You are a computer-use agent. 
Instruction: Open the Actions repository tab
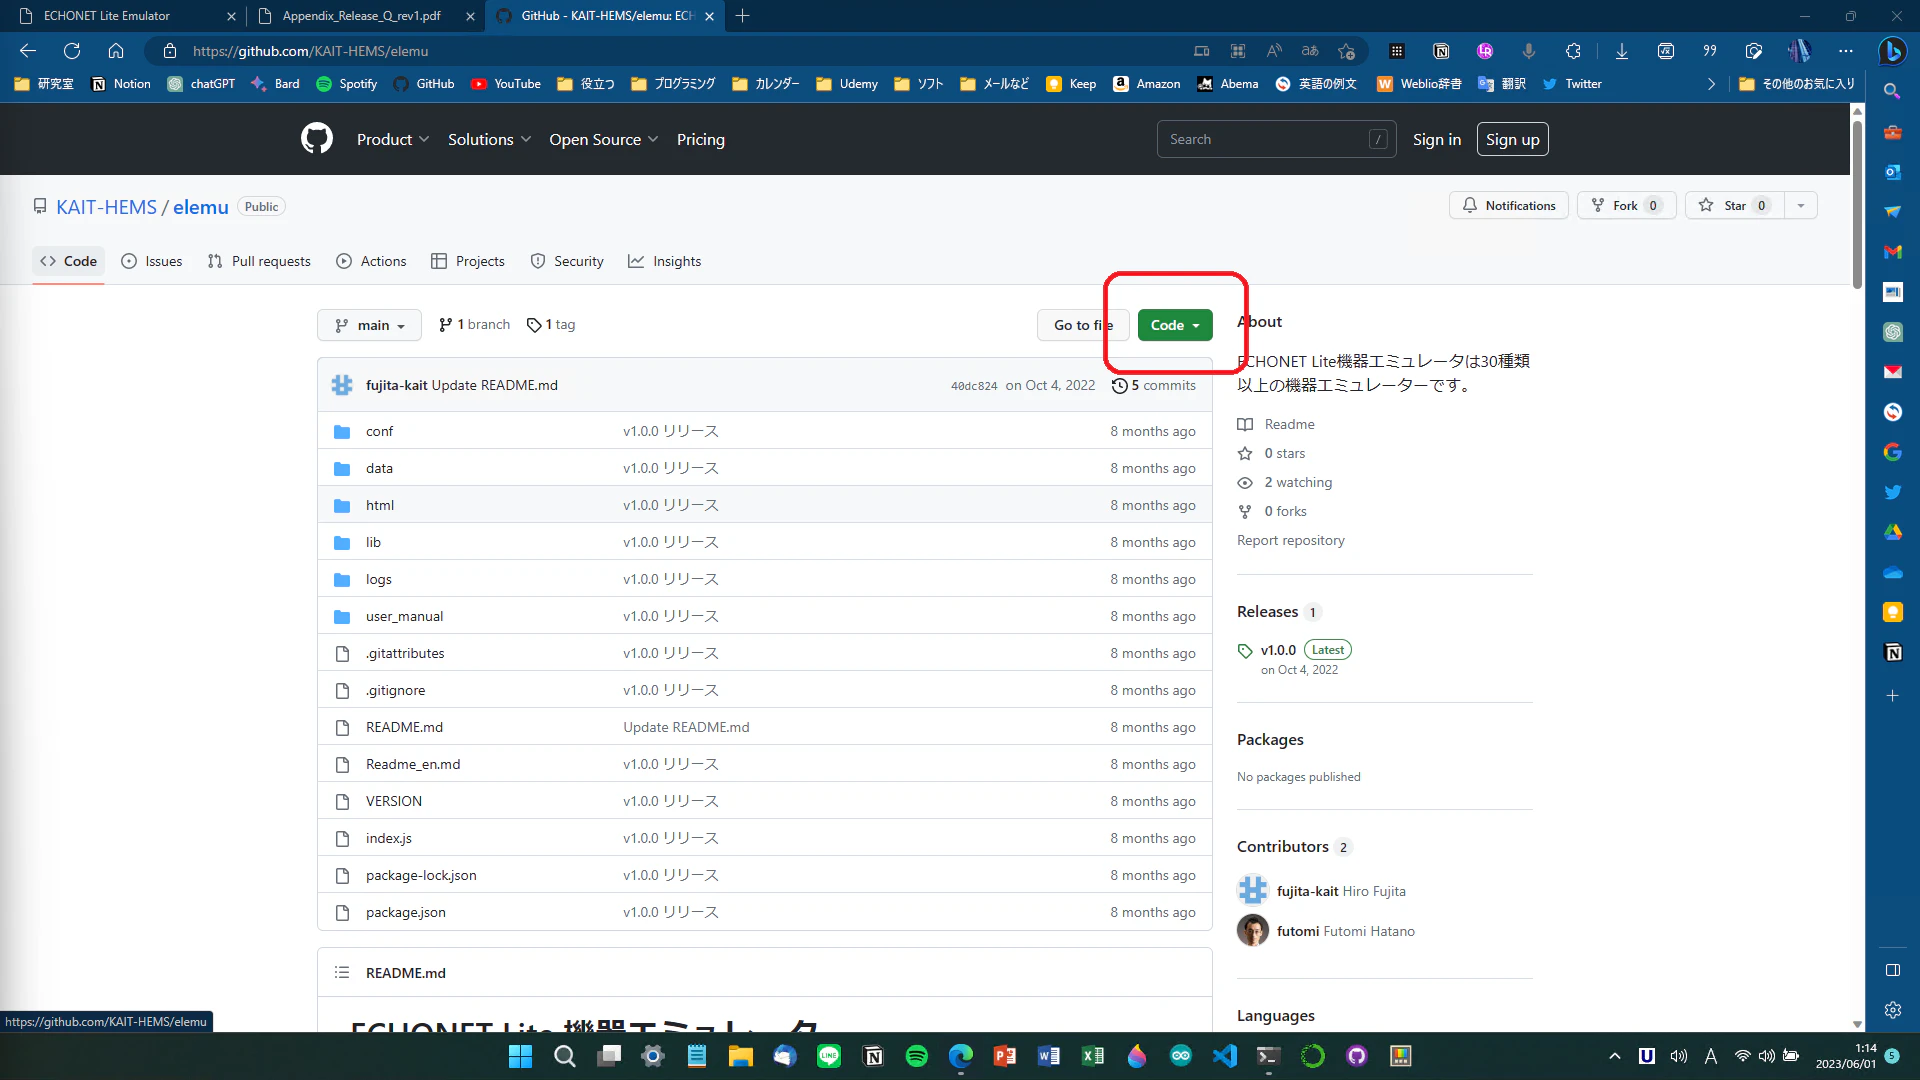(371, 261)
